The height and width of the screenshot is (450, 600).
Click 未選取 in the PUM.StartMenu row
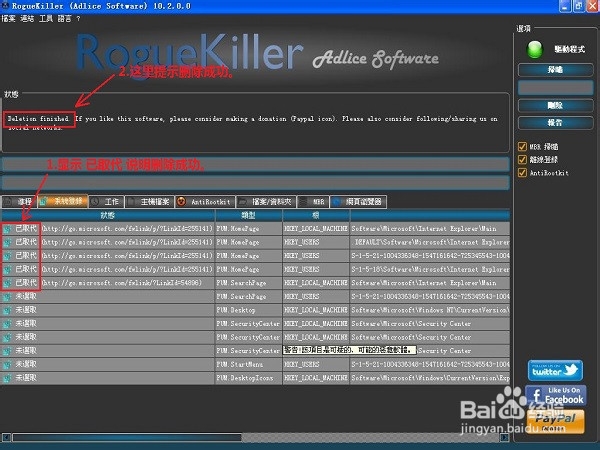(26, 364)
